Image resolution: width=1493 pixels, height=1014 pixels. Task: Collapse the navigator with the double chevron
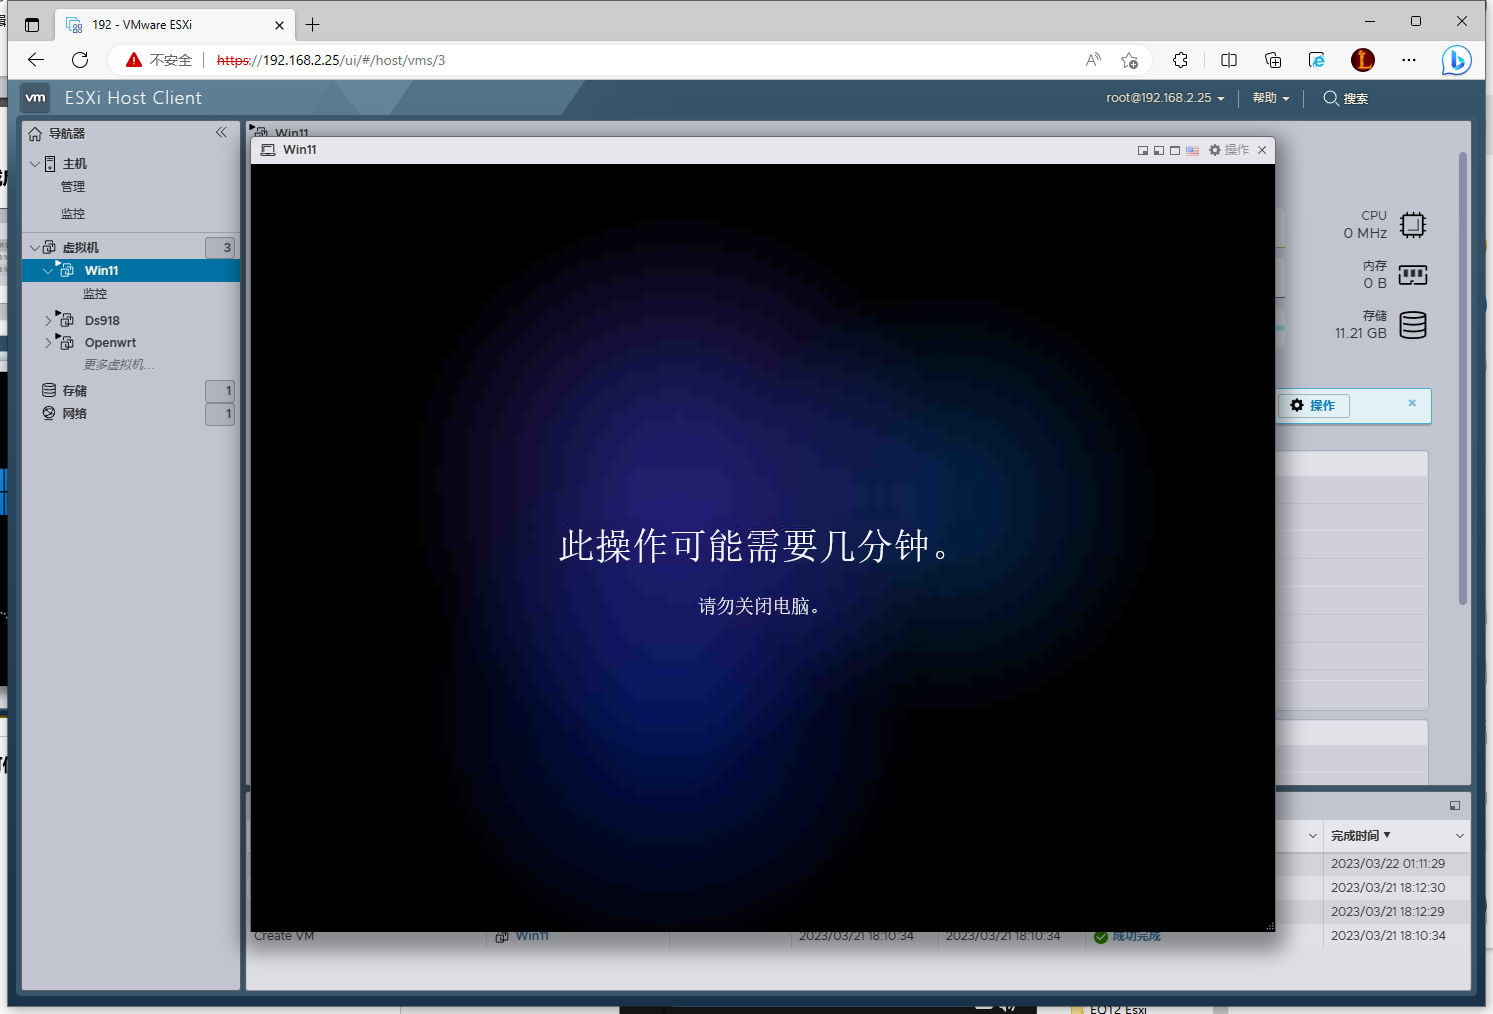221,132
